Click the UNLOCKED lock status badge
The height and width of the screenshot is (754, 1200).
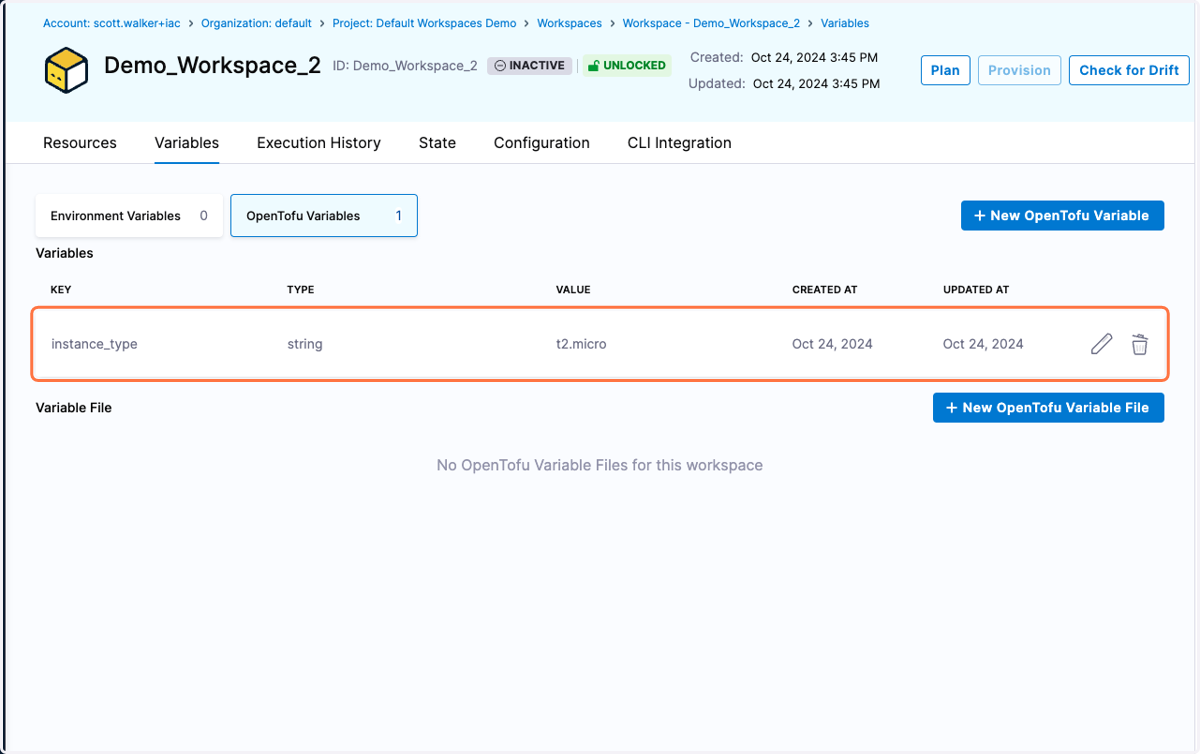coord(627,66)
